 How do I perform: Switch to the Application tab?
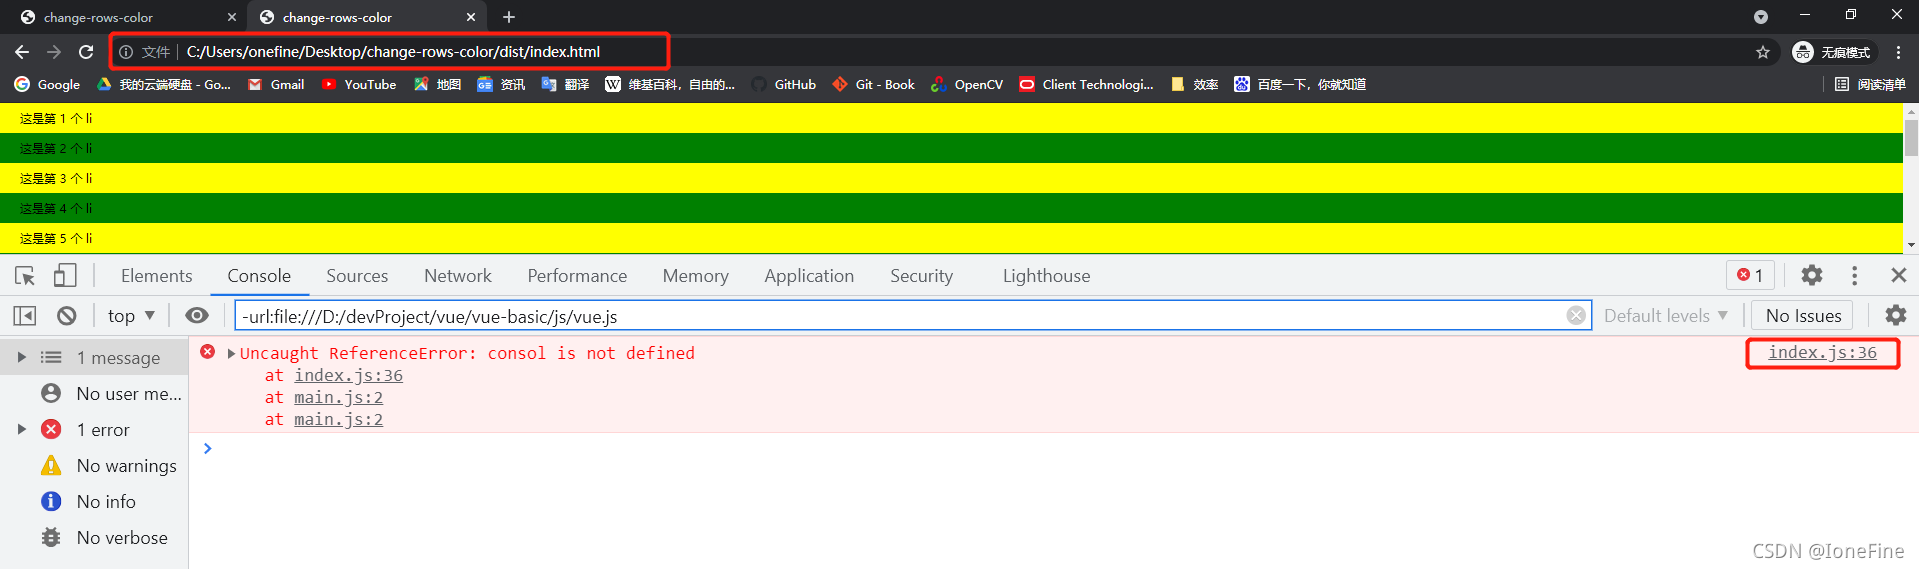click(x=809, y=276)
